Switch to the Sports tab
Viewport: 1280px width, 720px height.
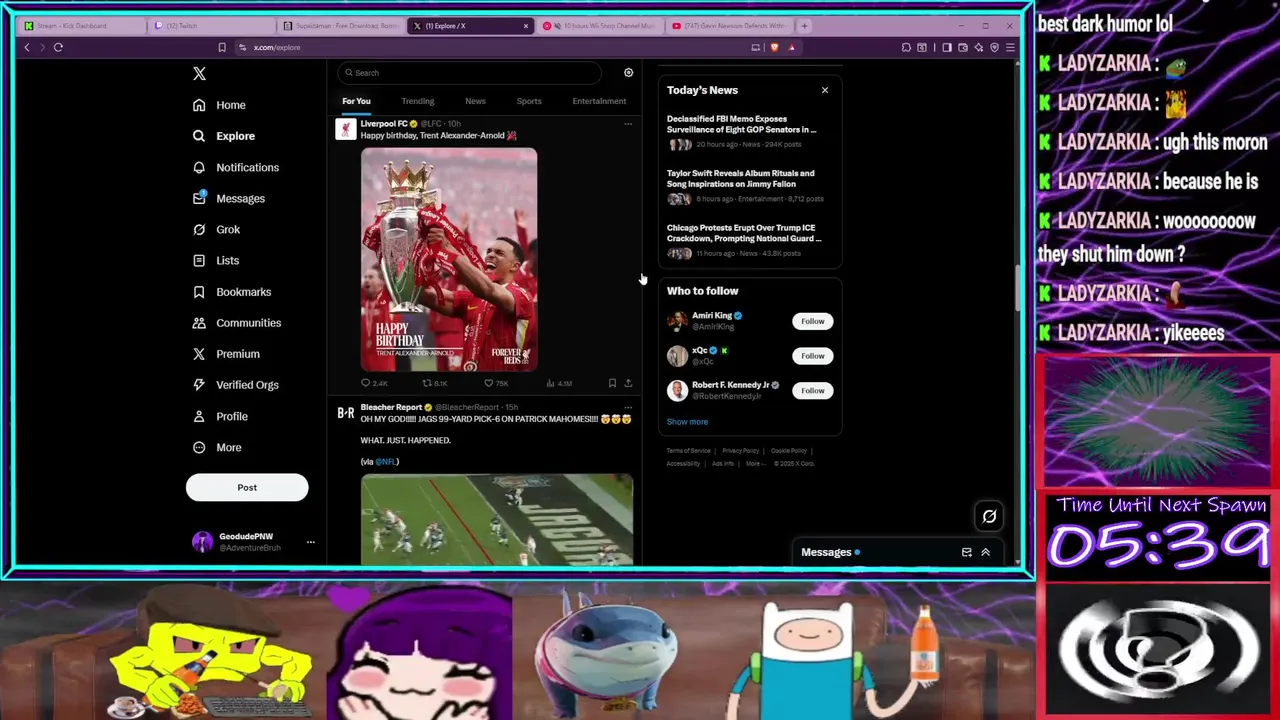[x=529, y=101]
